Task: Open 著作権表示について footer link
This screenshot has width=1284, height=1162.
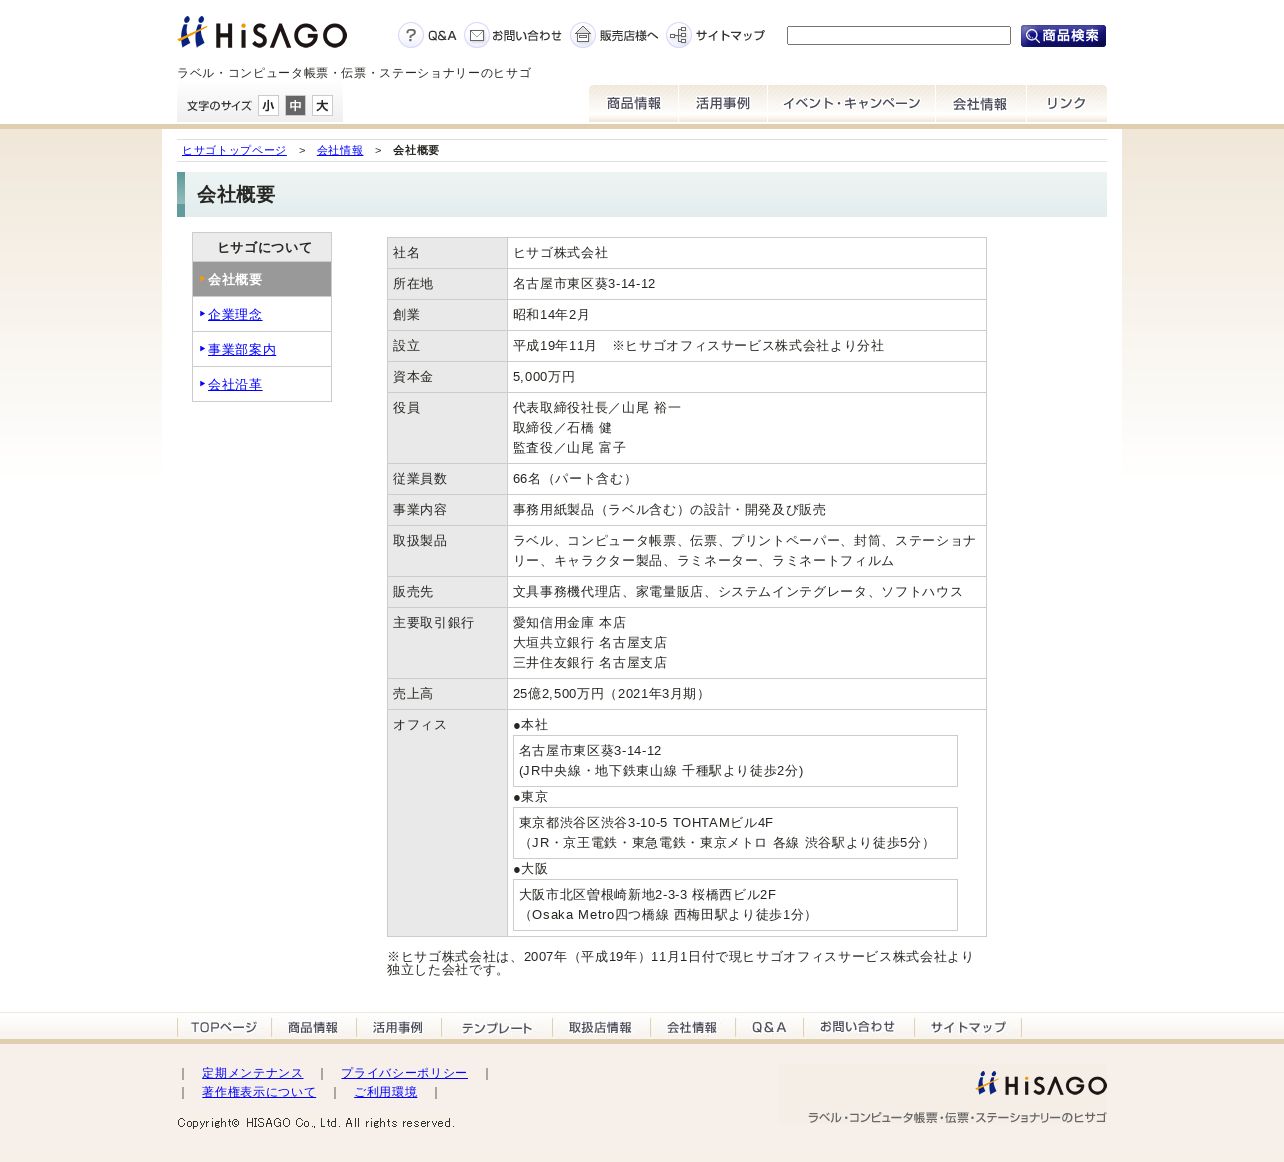Action: [259, 1092]
